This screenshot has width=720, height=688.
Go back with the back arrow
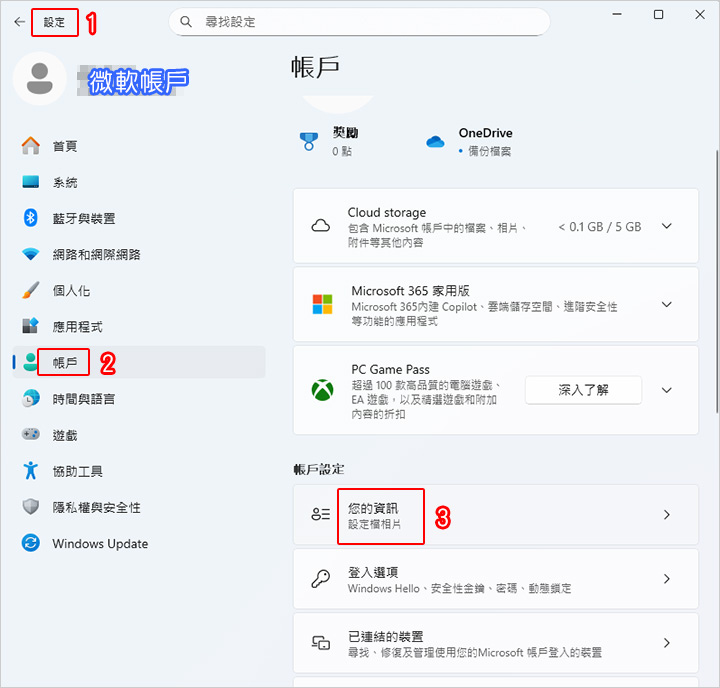[19, 22]
